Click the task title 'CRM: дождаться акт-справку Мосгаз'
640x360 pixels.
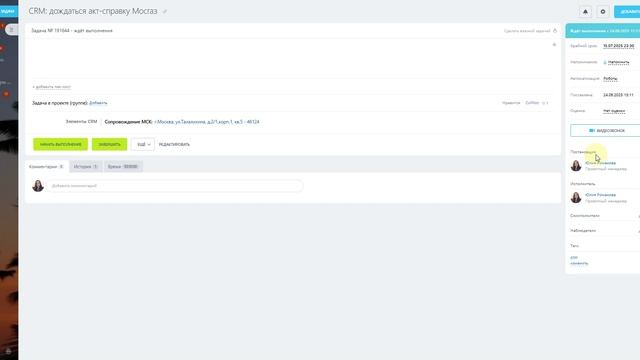(93, 11)
